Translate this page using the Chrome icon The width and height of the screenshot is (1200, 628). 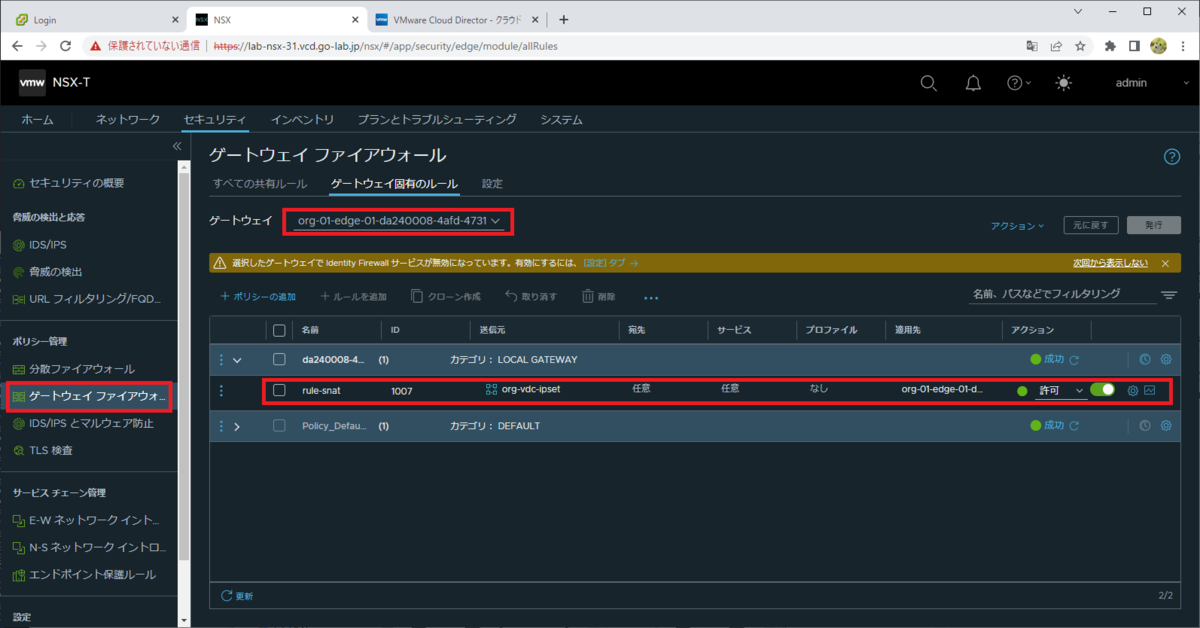point(1032,46)
